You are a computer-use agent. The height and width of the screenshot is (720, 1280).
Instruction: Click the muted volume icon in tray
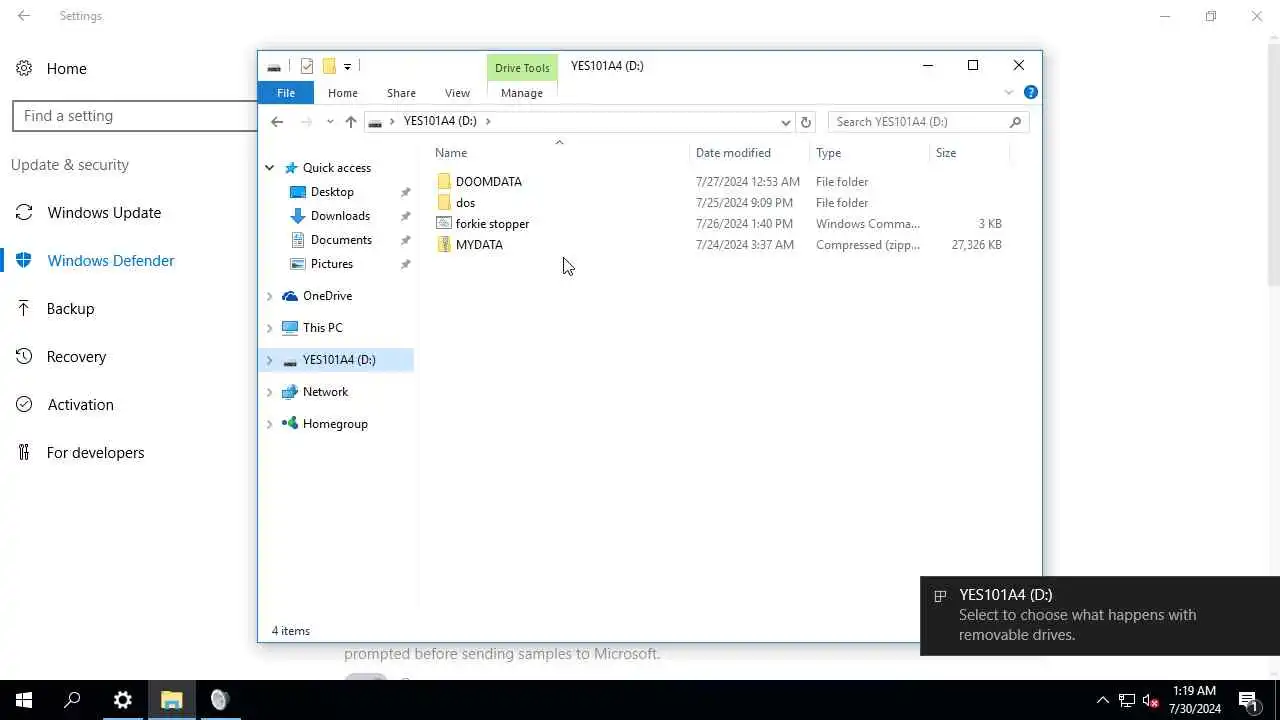tap(1150, 700)
